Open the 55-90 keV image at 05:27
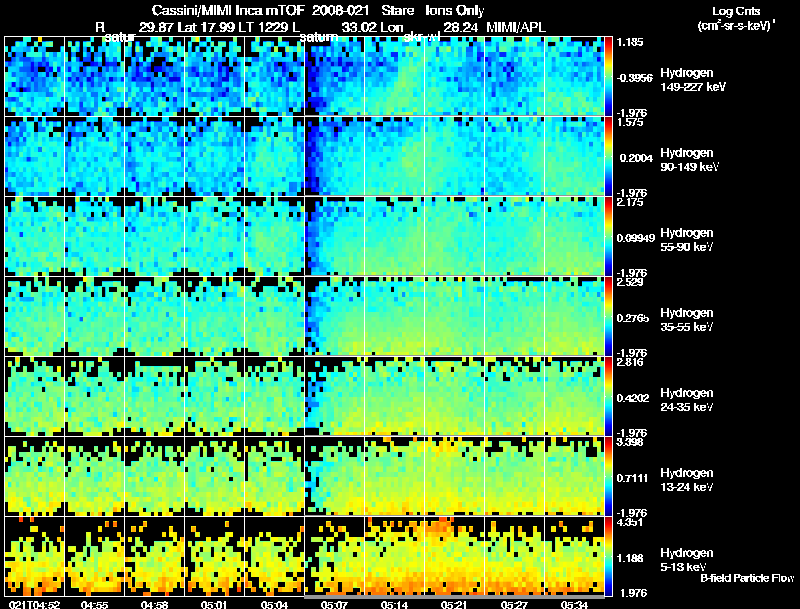 point(514,236)
